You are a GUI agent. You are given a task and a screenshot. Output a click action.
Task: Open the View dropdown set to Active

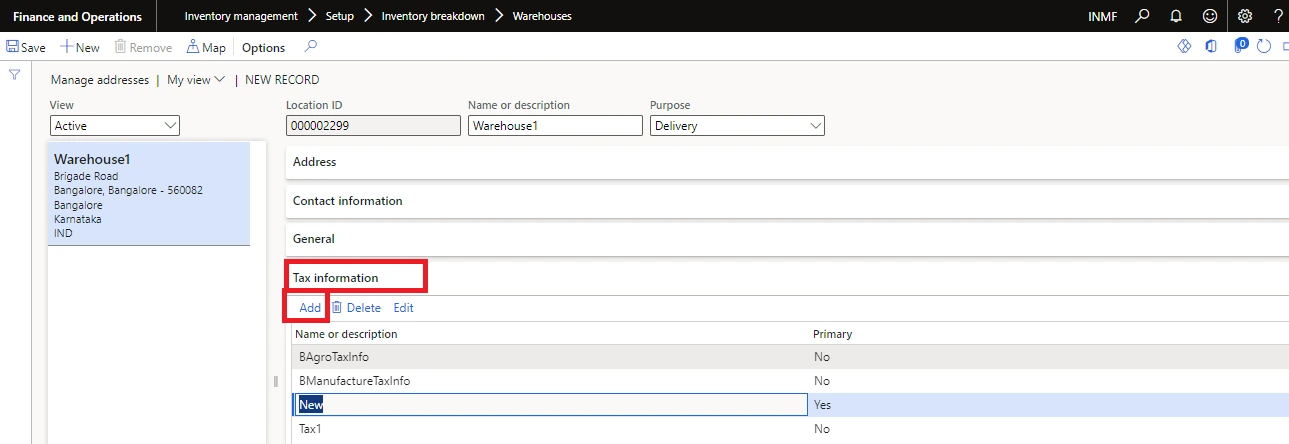(x=115, y=126)
